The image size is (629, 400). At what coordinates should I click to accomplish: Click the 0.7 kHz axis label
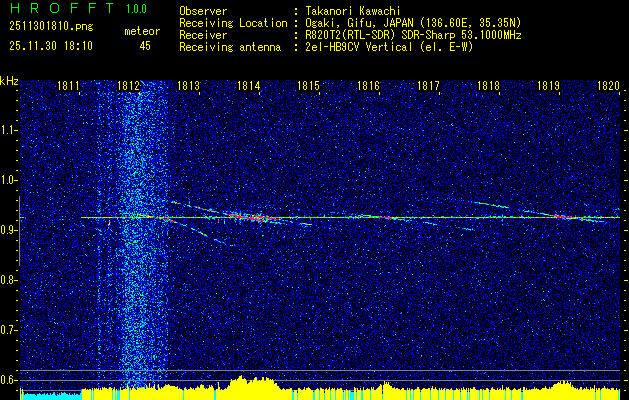pos(8,330)
